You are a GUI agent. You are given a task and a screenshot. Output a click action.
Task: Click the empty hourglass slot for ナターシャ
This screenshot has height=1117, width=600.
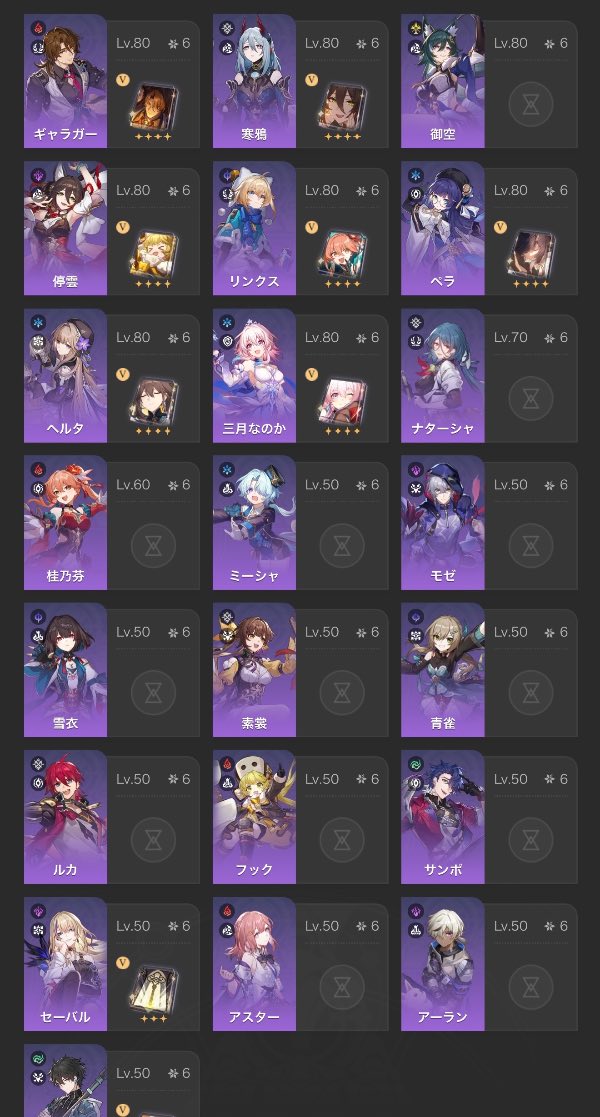pyautogui.click(x=531, y=398)
